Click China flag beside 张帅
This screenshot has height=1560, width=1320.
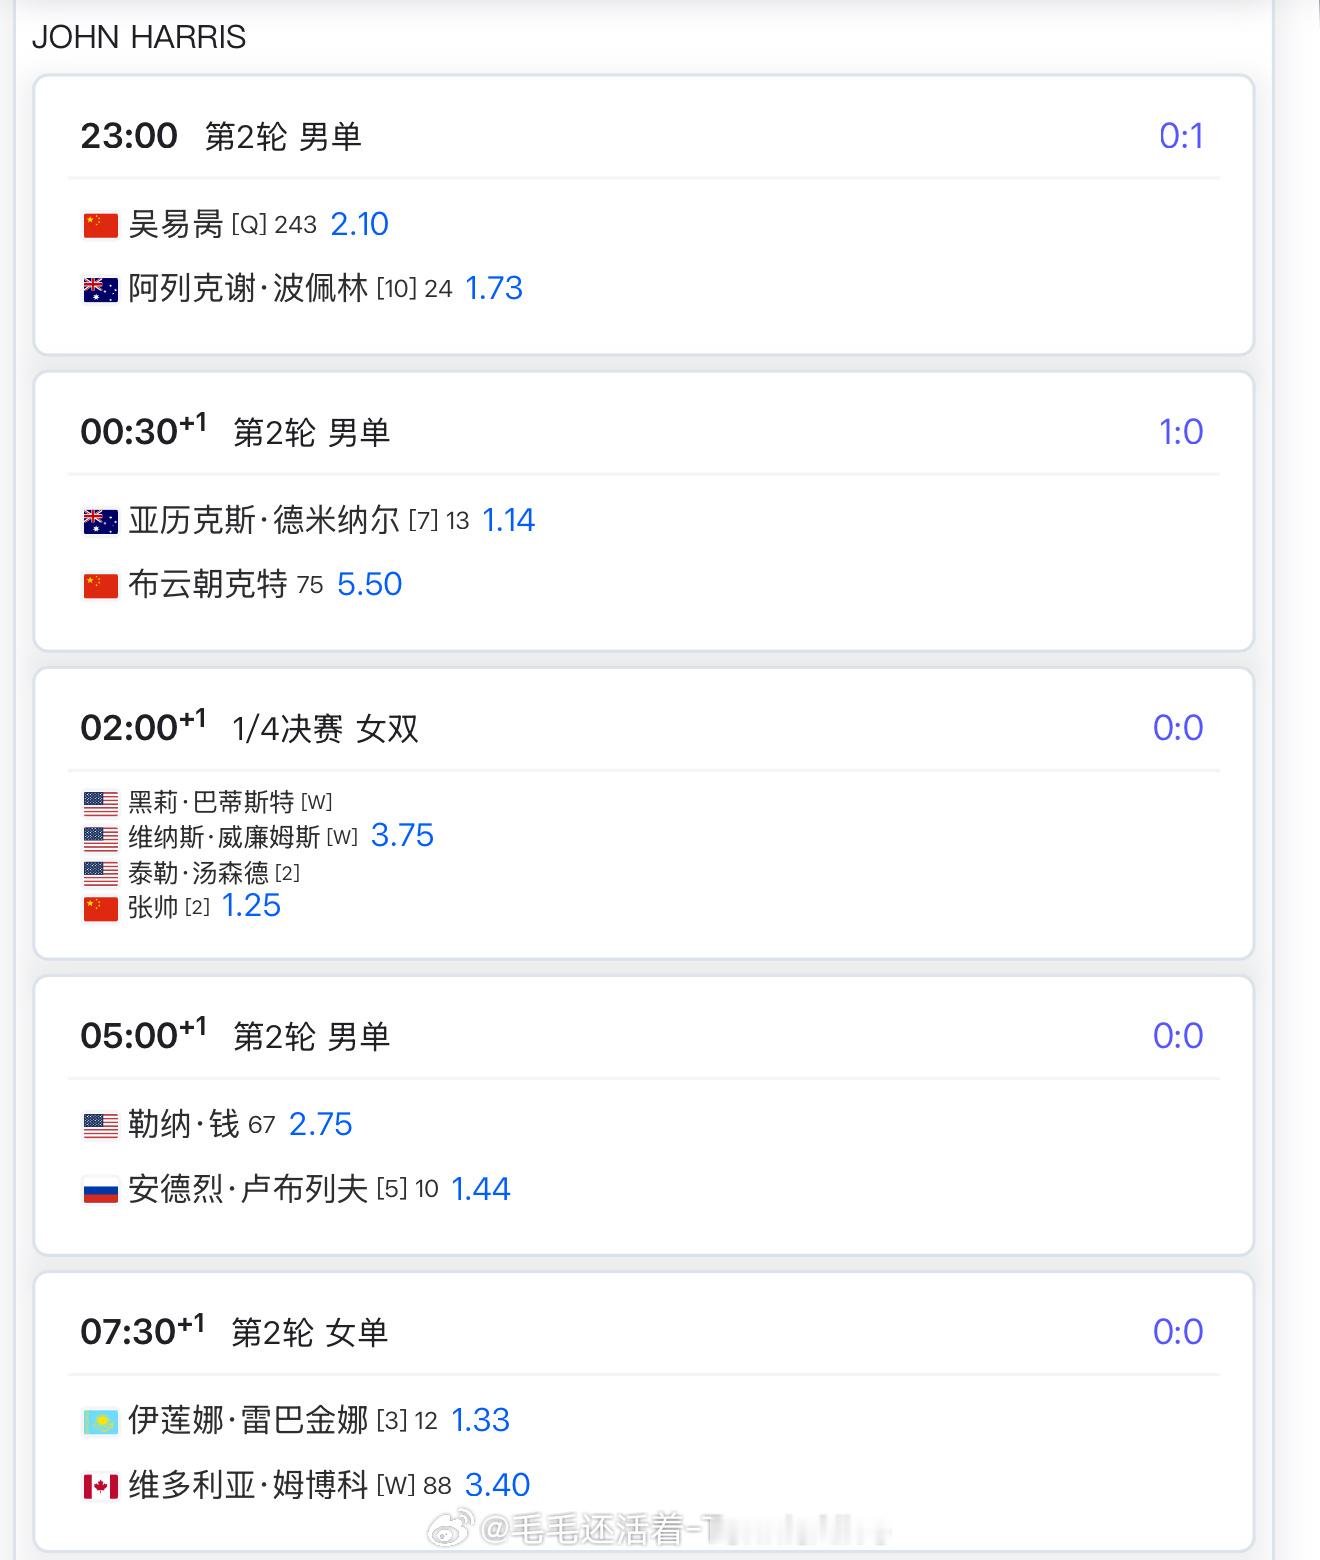[100, 908]
